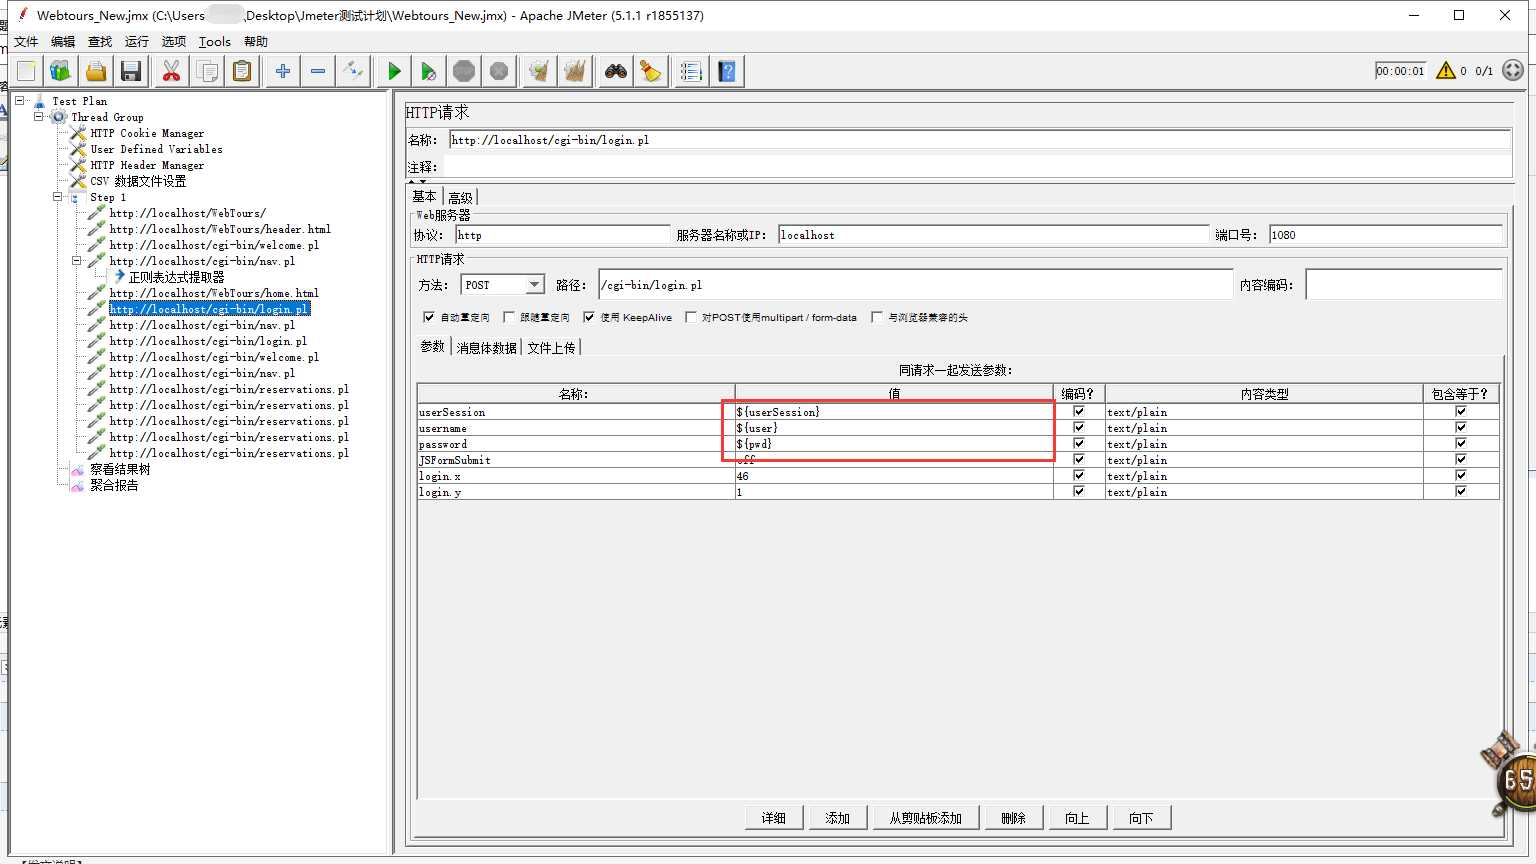The image size is (1536, 864).
Task: Collapse the Step 1 tree node
Action: [x=58, y=197]
